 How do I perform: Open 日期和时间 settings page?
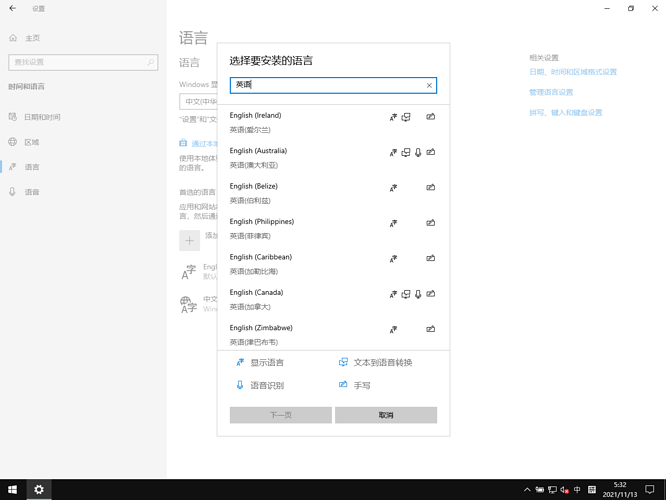pyautogui.click(x=42, y=117)
